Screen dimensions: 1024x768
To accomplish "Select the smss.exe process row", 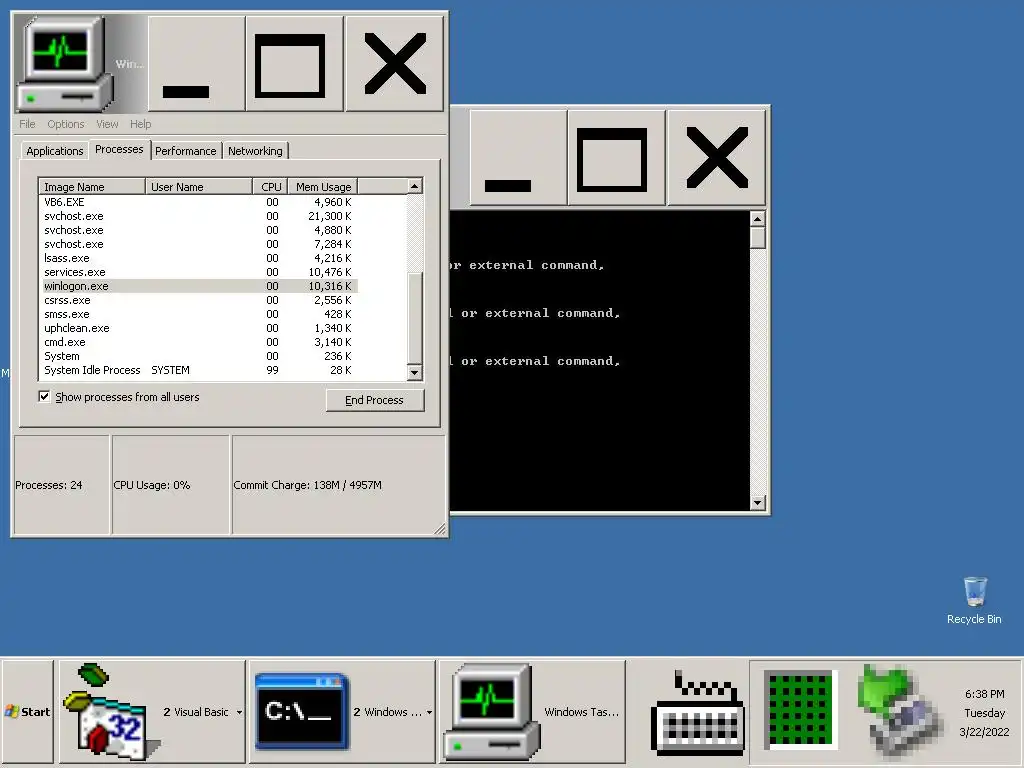I will click(199, 314).
